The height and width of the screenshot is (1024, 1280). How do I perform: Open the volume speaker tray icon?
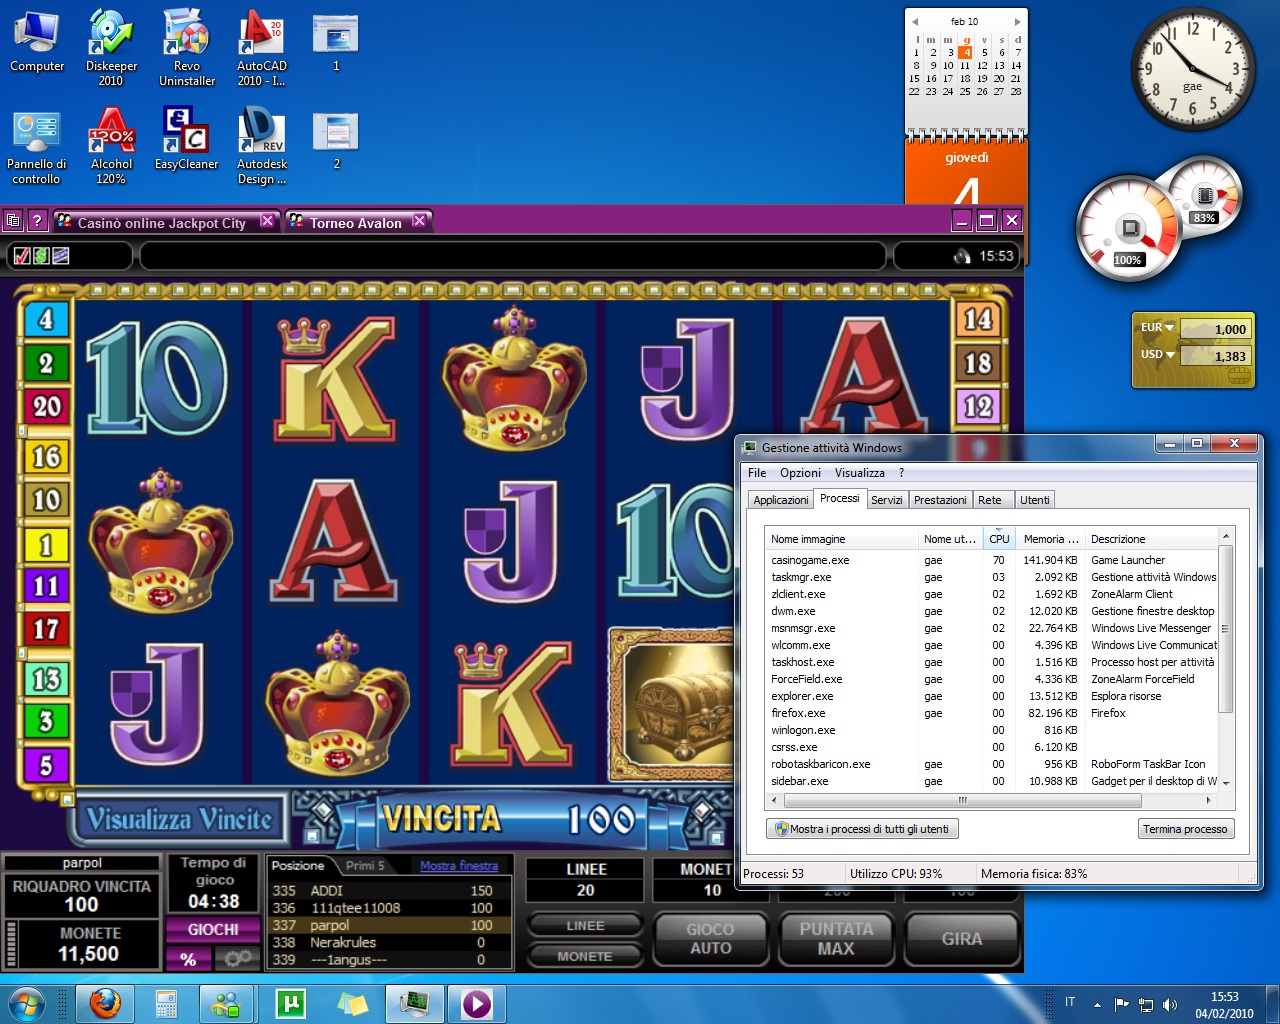tap(1170, 1004)
